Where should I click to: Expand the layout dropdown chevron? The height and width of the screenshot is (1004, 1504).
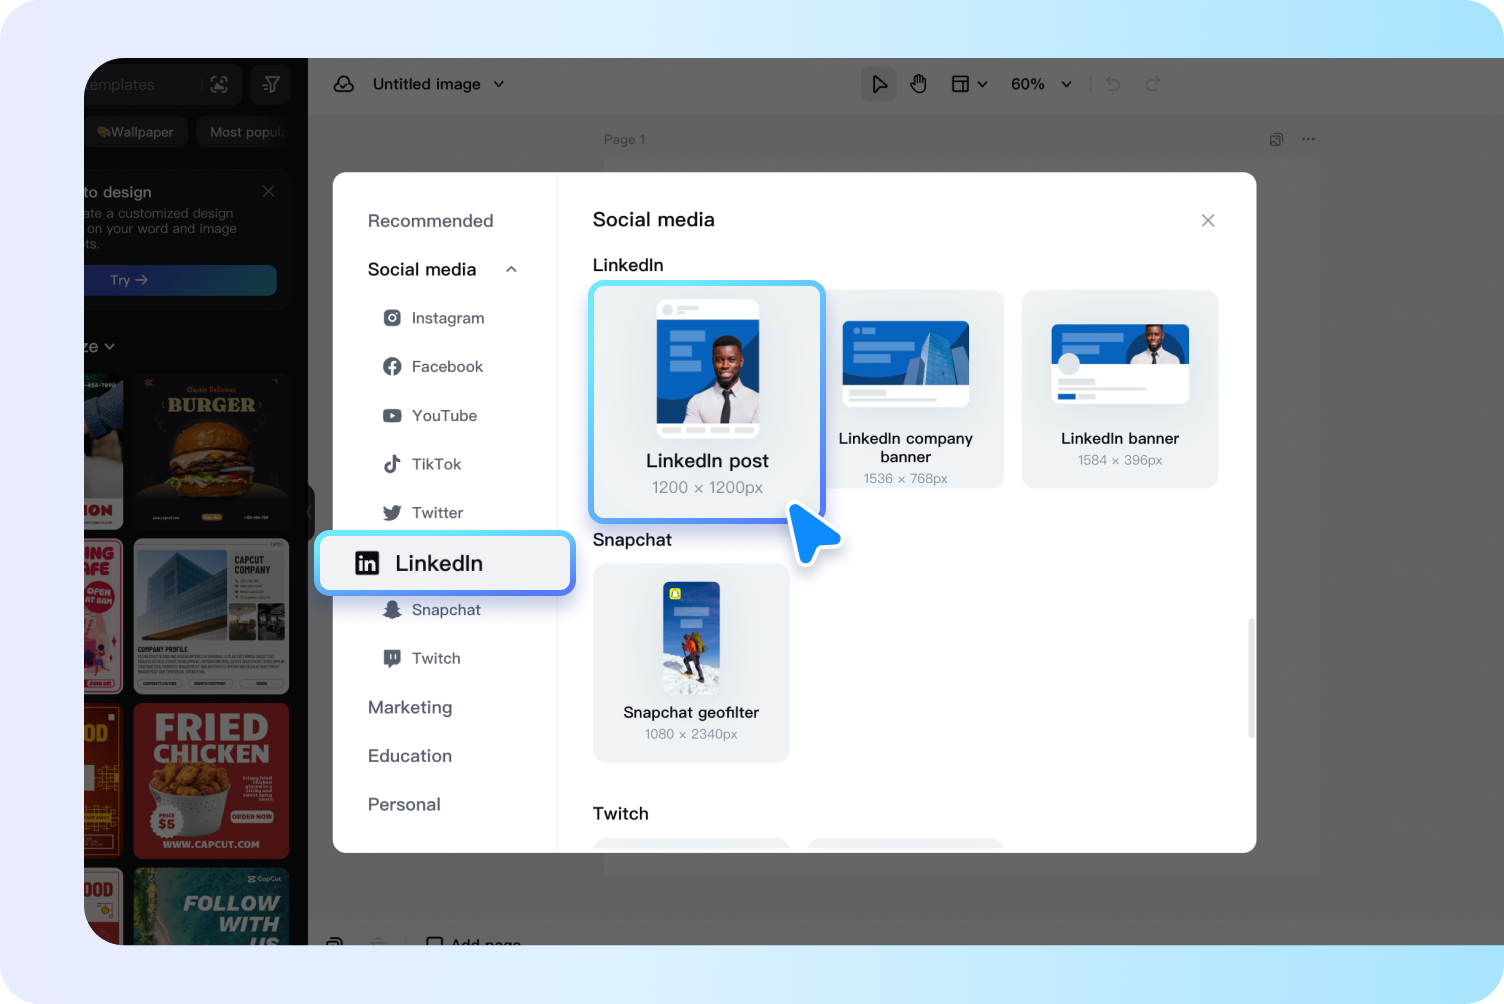click(982, 84)
